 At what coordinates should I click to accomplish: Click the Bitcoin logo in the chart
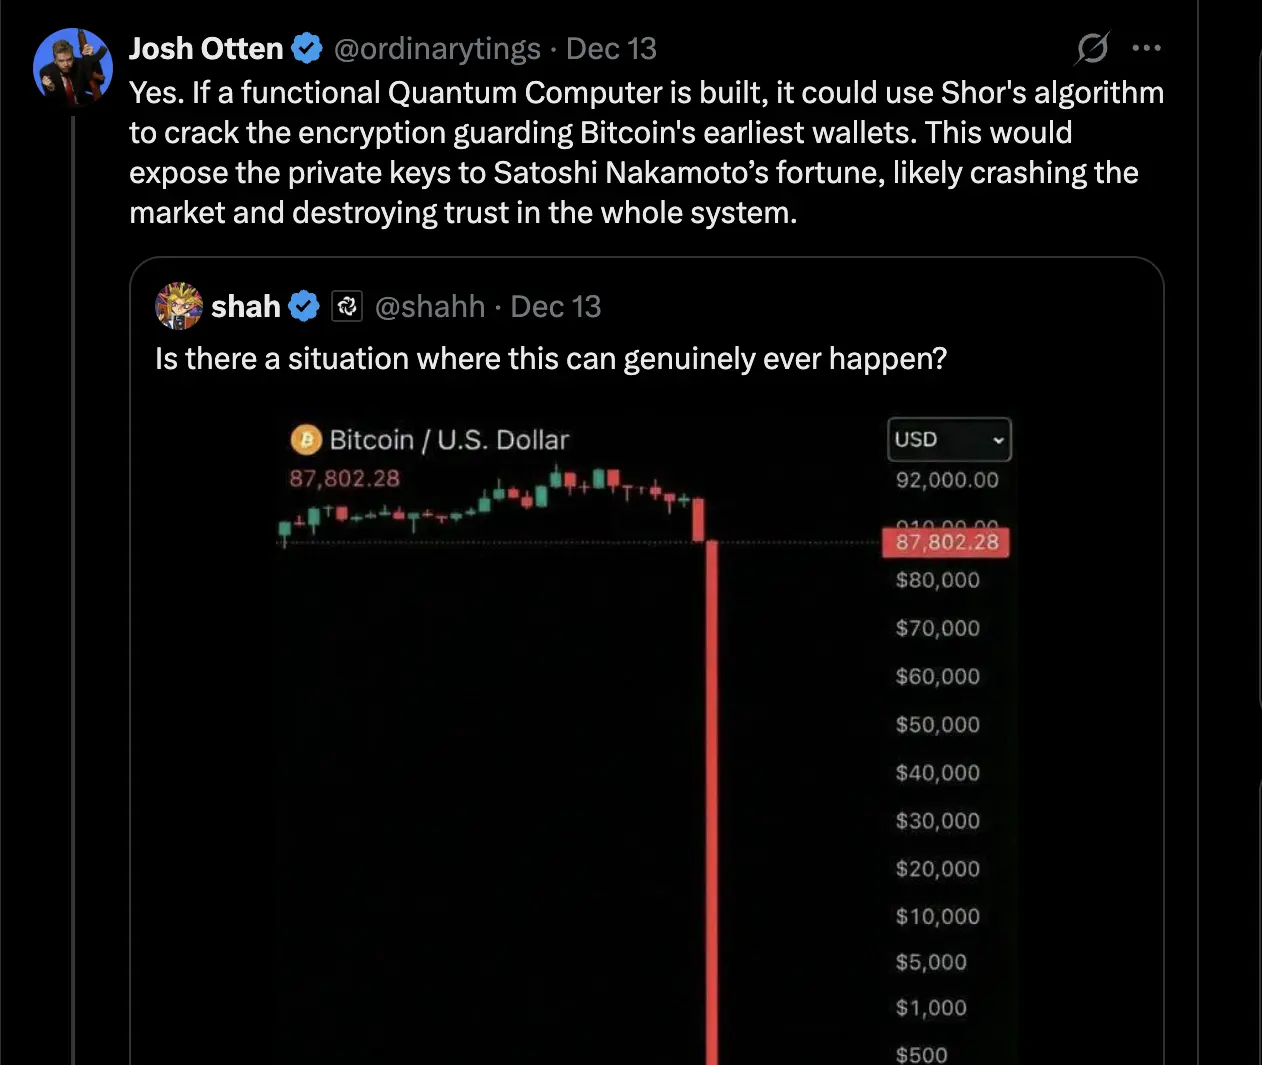pos(304,439)
